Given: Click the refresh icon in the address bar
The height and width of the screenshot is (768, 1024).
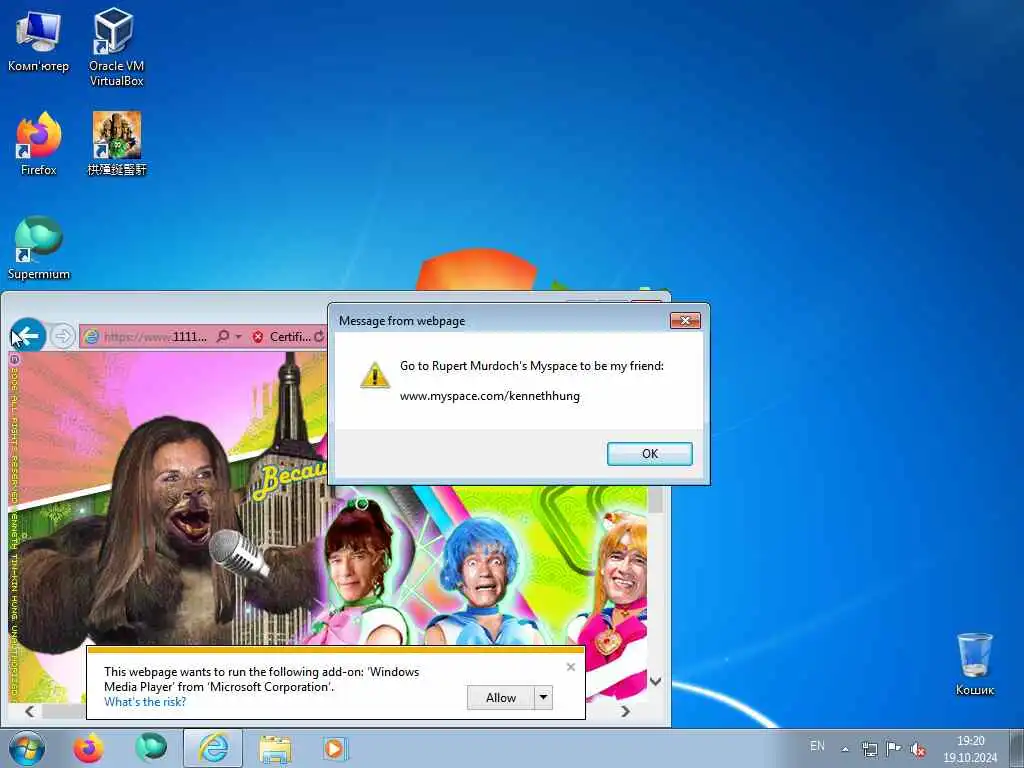Looking at the screenshot, I should (319, 336).
